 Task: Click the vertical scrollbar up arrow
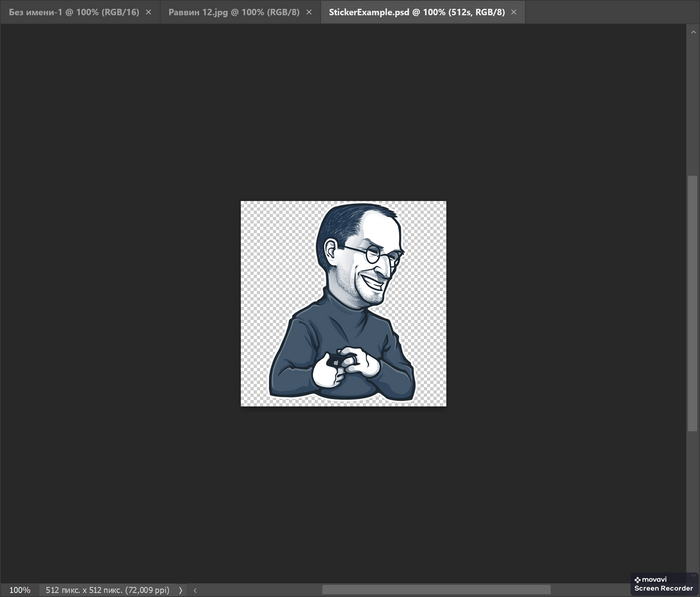tap(693, 32)
